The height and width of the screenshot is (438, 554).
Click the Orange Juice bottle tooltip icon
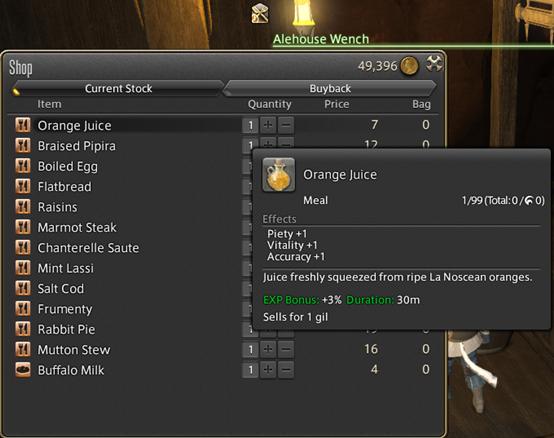(x=278, y=175)
